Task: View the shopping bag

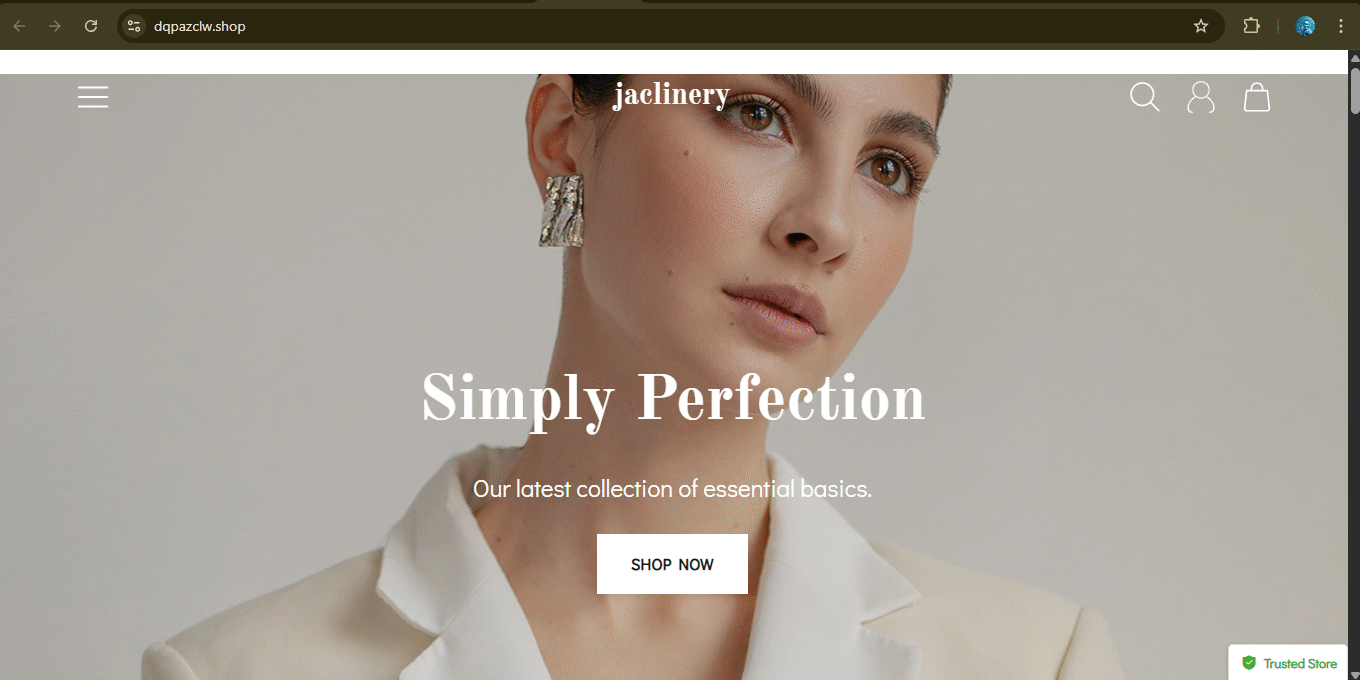Action: [1257, 97]
